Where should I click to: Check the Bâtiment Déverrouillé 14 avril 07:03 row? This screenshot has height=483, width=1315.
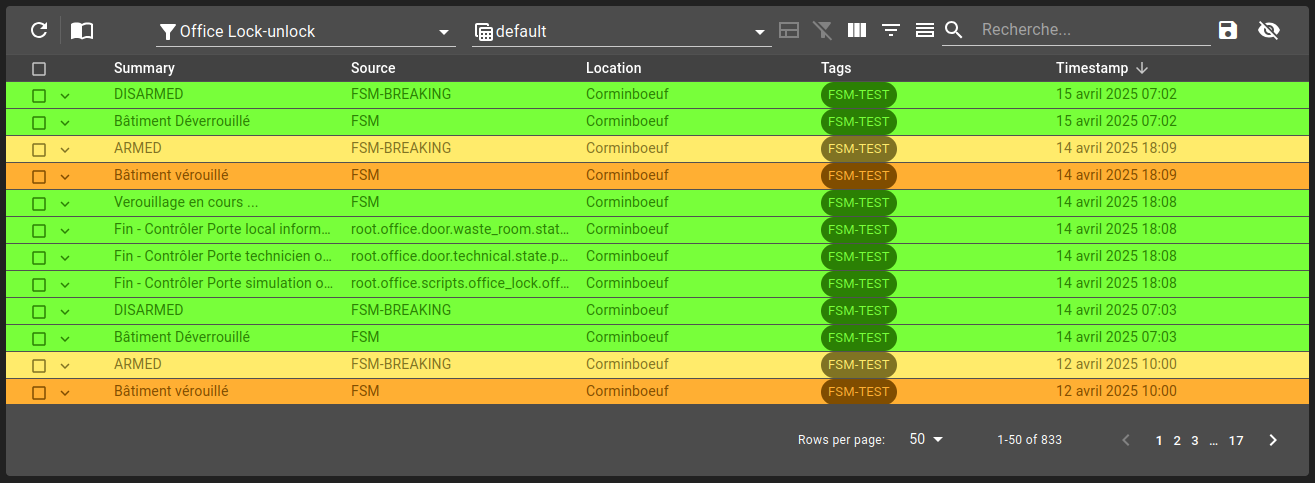click(x=39, y=338)
